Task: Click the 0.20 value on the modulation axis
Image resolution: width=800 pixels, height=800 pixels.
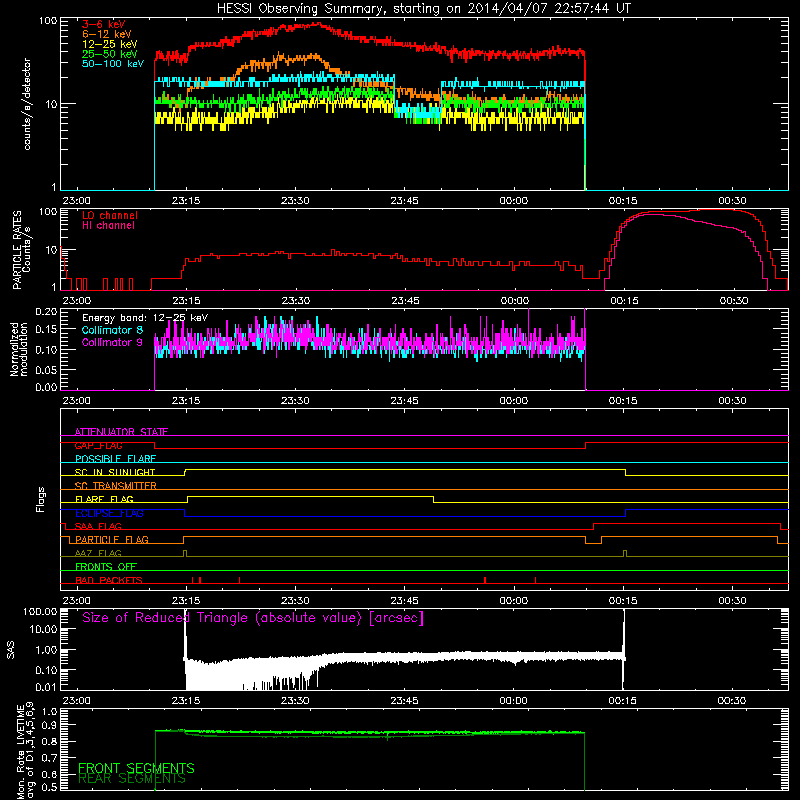Action: pyautogui.click(x=46, y=311)
